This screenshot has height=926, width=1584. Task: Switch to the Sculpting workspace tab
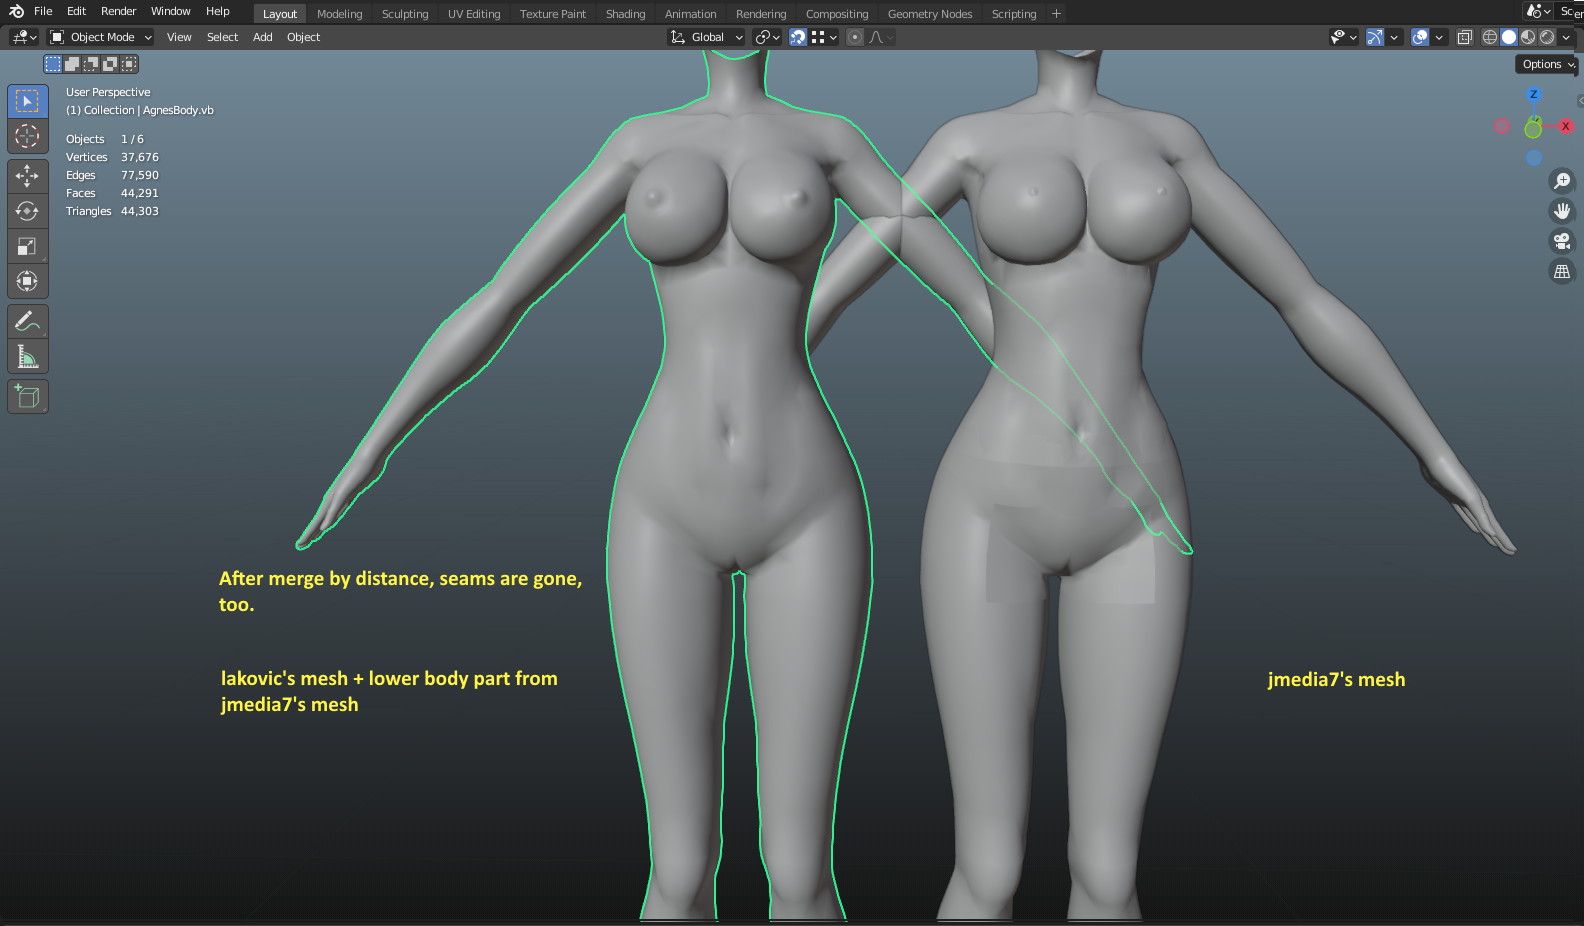click(404, 14)
